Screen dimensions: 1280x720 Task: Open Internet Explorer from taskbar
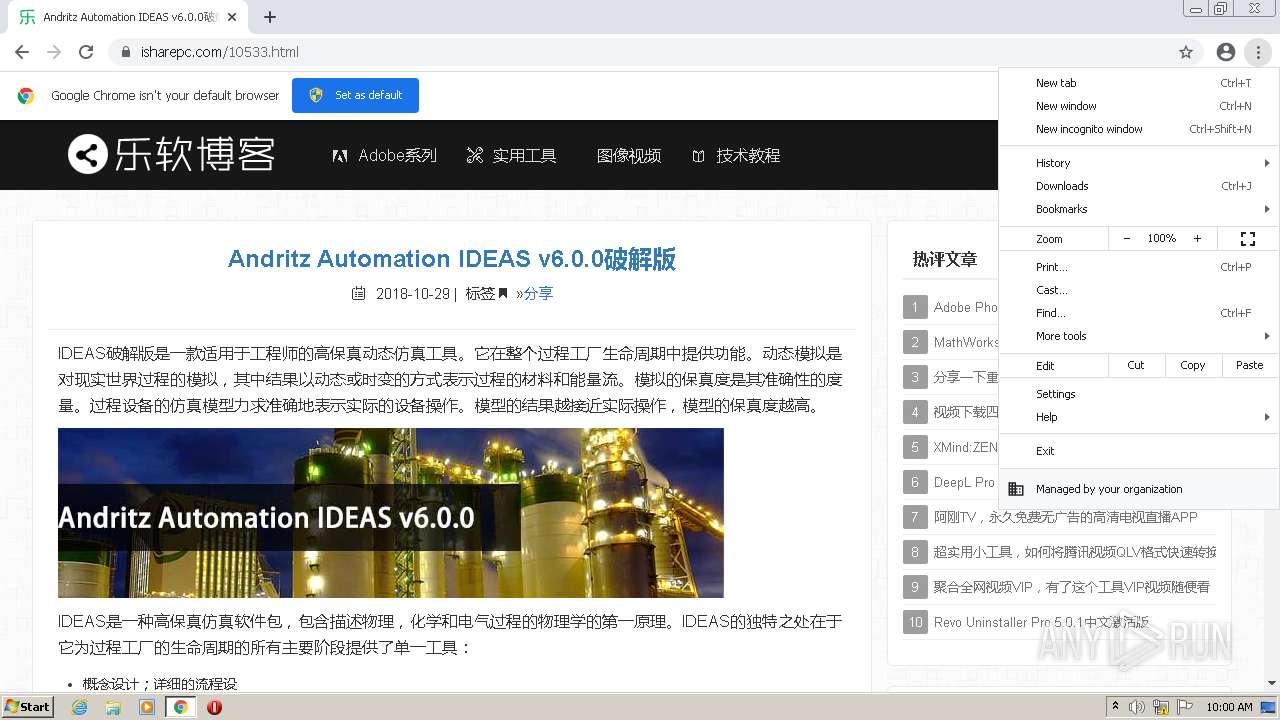(79, 707)
